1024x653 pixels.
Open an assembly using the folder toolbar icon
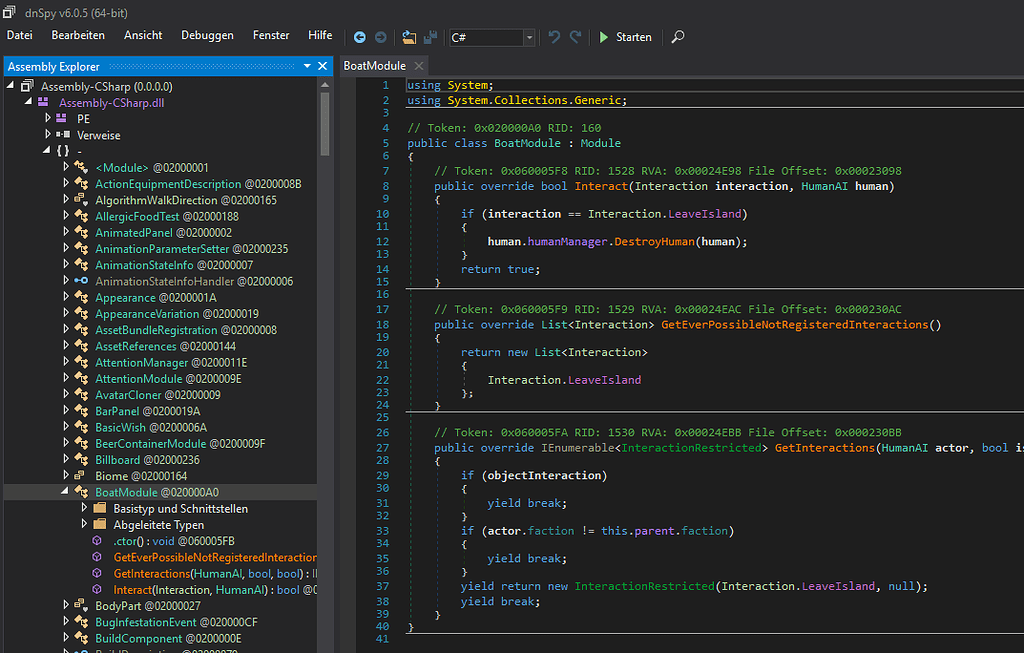(x=409, y=36)
